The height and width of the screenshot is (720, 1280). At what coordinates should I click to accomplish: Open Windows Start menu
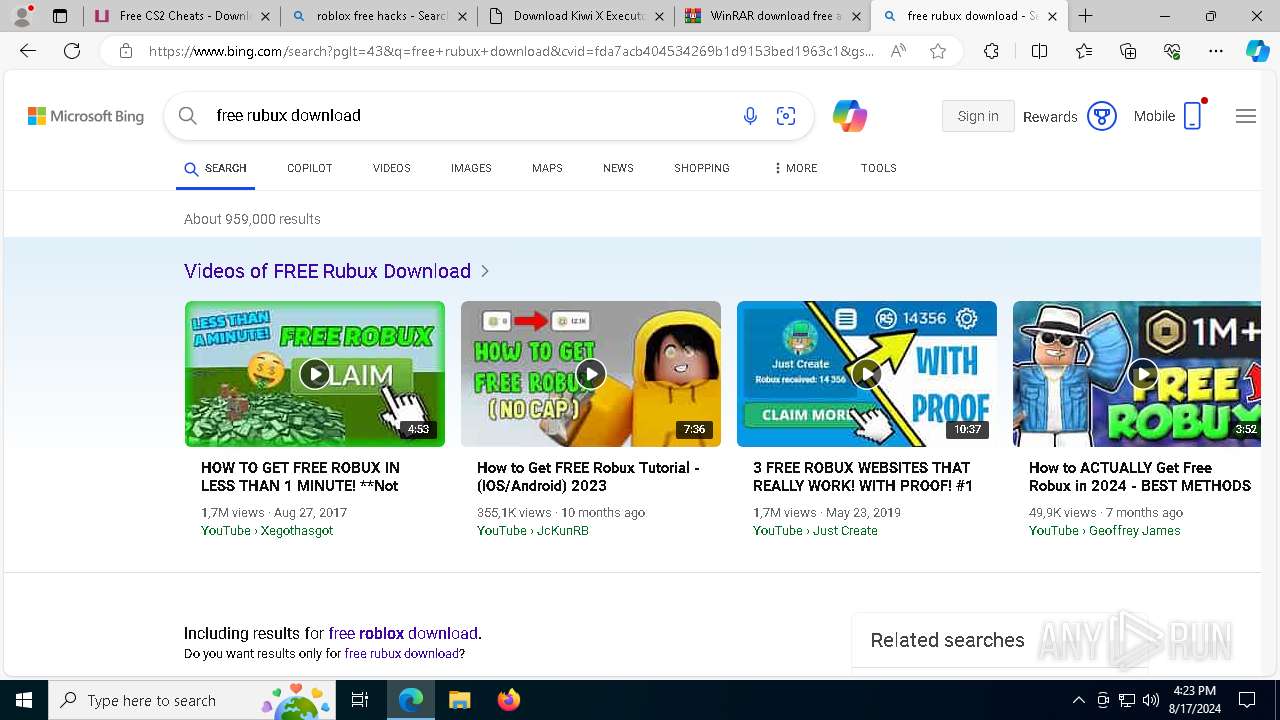(24, 700)
